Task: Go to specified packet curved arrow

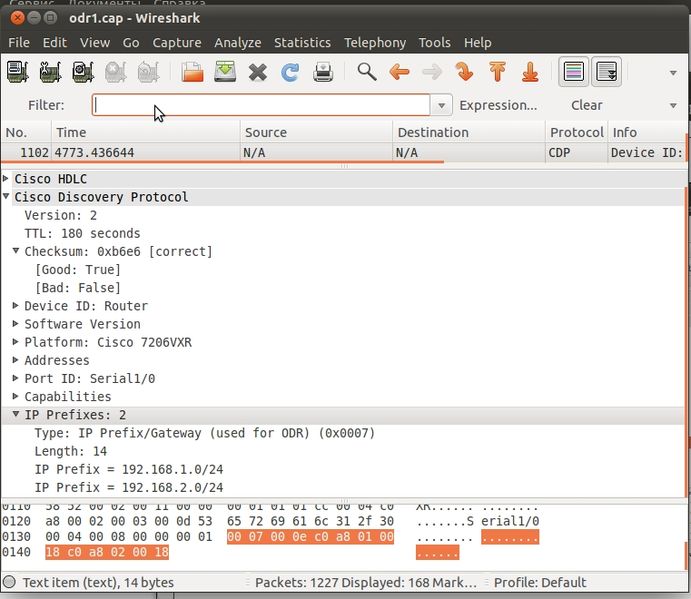Action: 464,71
